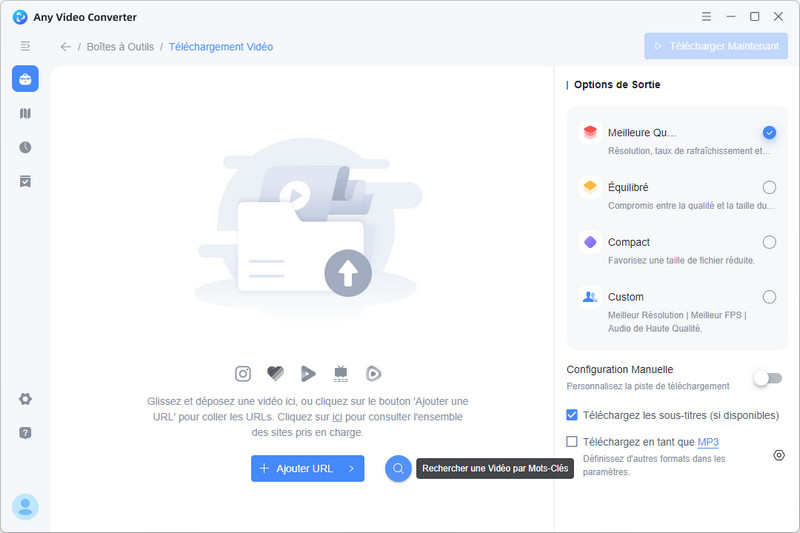Open the MP3 format settings icon
The width and height of the screenshot is (800, 533).
pyautogui.click(x=779, y=455)
